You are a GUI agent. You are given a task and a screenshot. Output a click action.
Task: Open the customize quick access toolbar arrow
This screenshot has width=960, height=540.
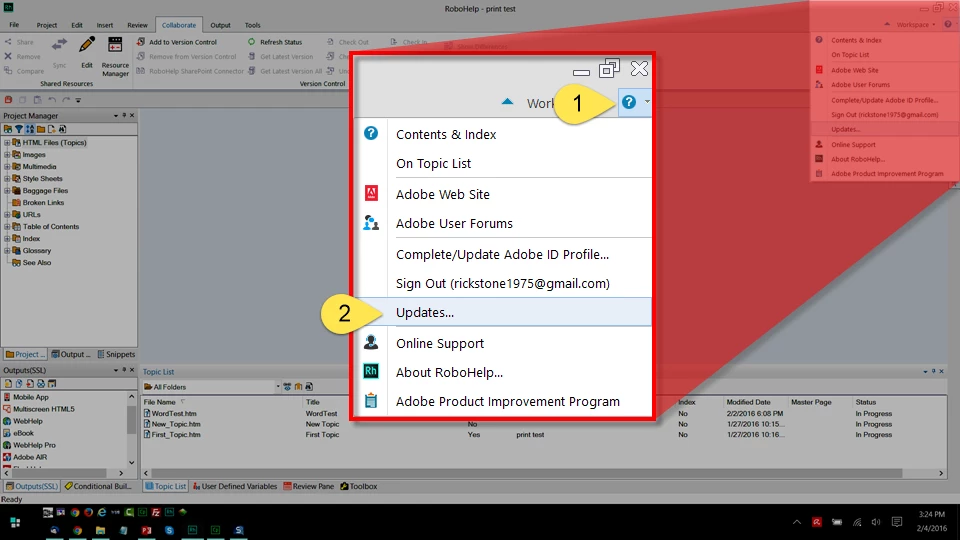78,100
